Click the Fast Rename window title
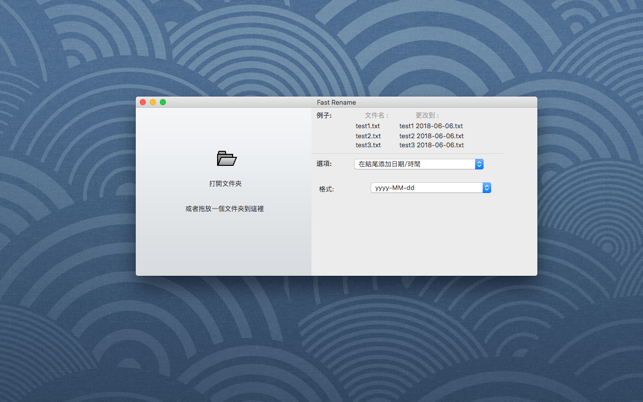Viewport: 643px width, 402px height. 336,103
